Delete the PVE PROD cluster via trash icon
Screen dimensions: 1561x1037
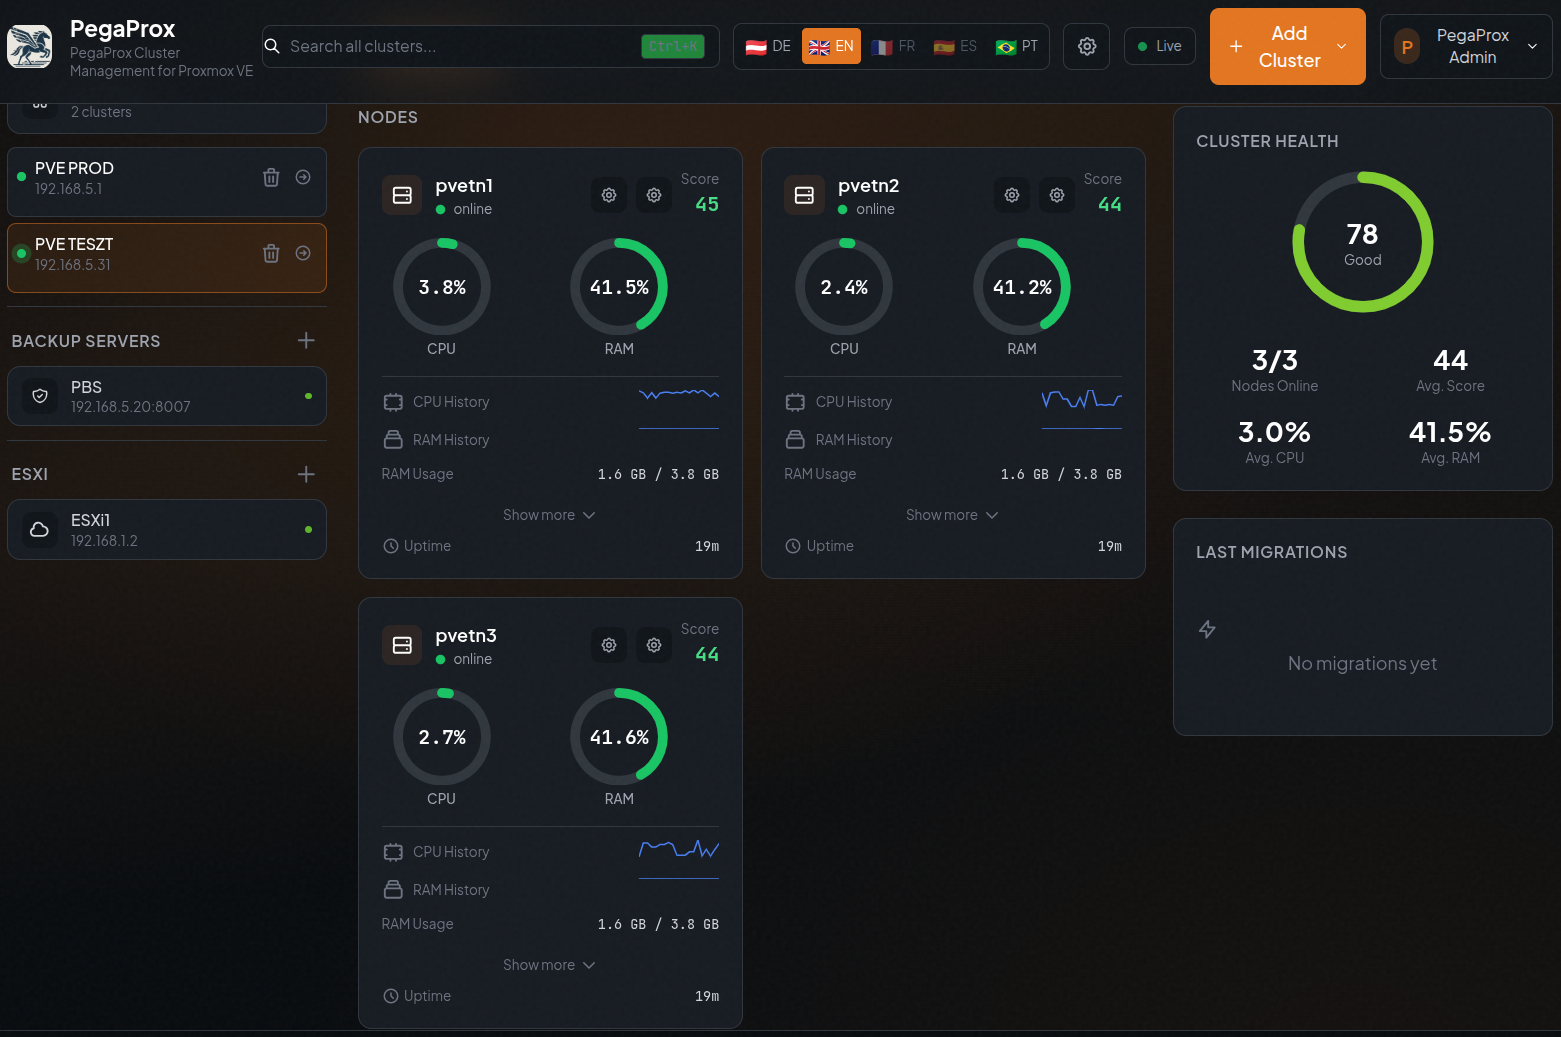[x=271, y=178]
